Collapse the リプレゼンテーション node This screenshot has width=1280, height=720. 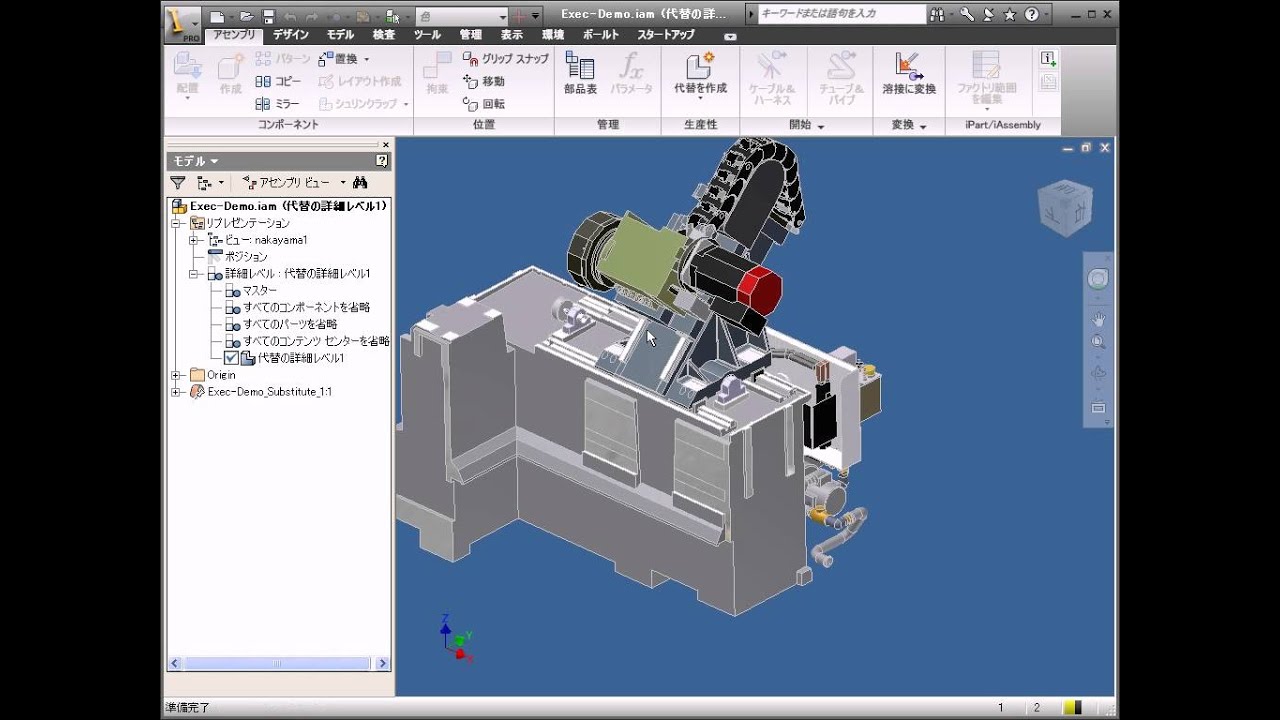coord(176,223)
